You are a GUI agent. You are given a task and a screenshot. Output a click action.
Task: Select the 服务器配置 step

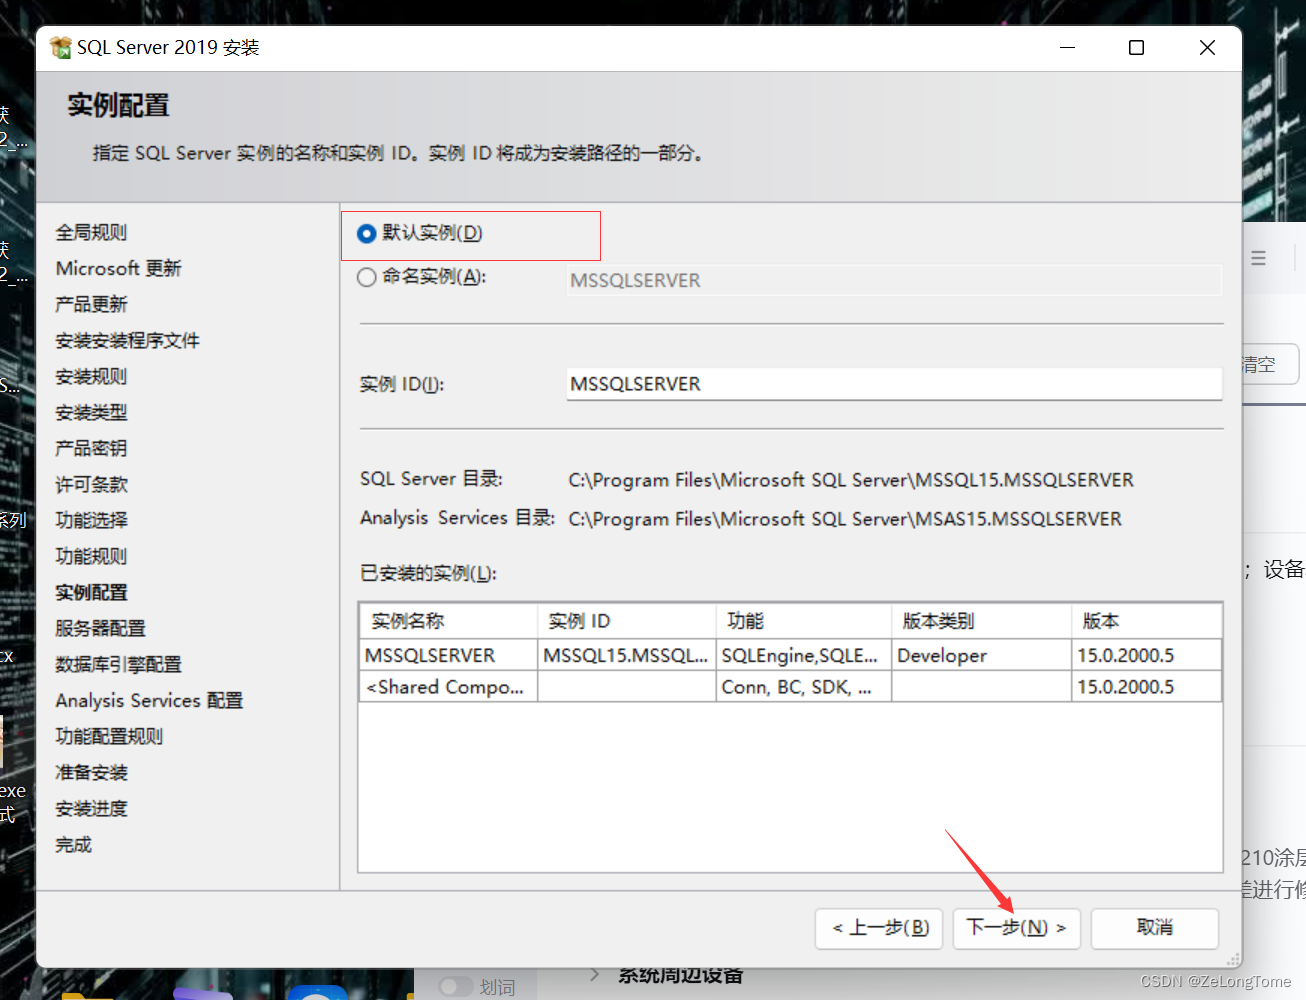coord(100,628)
